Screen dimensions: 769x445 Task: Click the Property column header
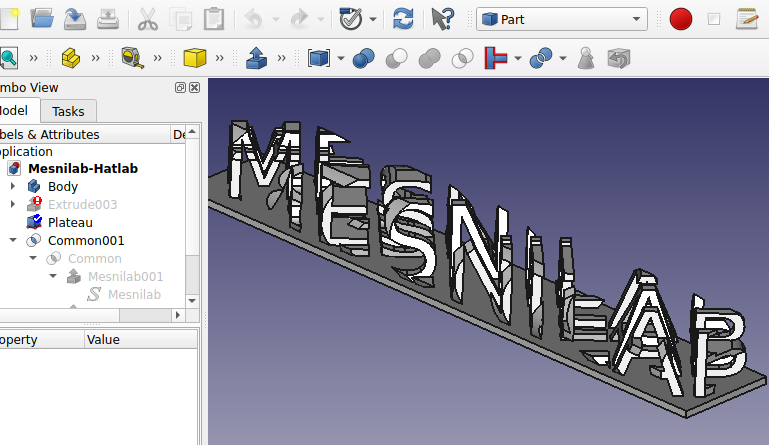click(x=42, y=340)
